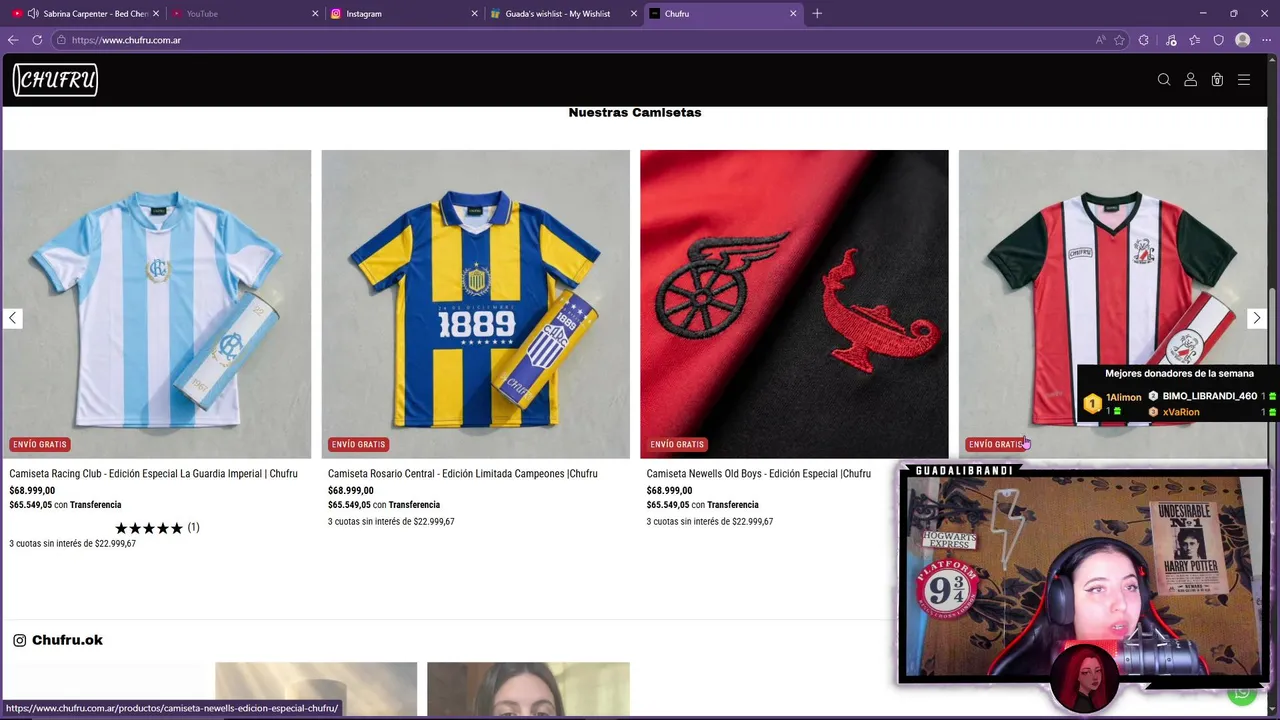Open the user account icon in Chufru header

[1190, 80]
